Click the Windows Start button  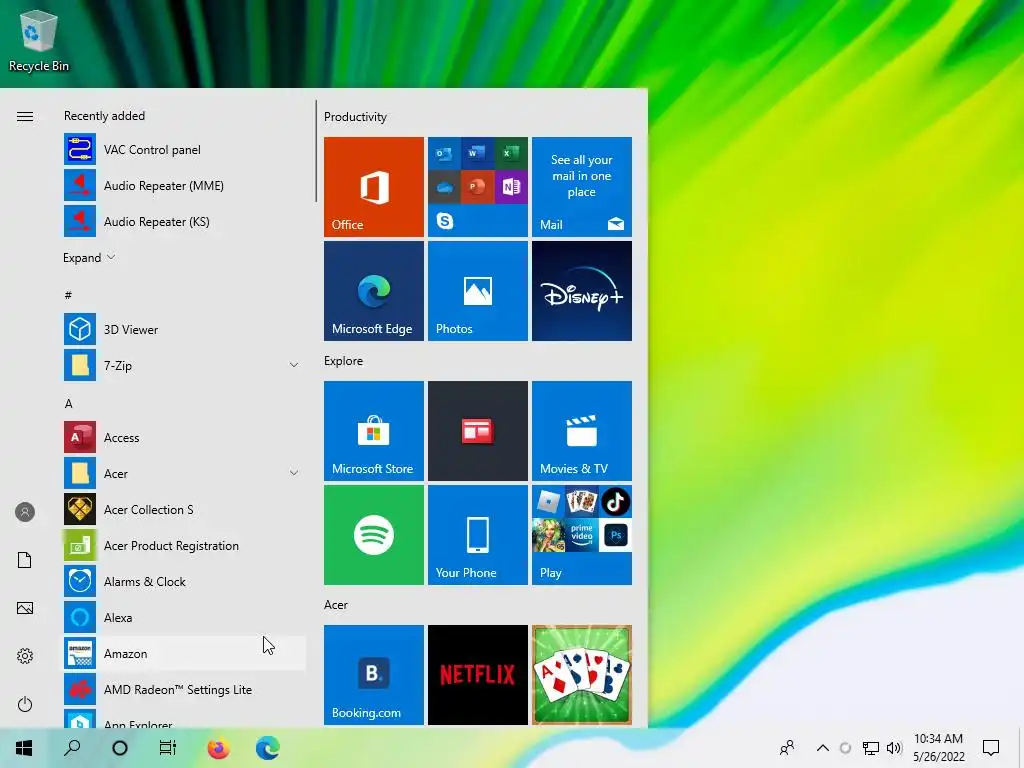click(x=24, y=748)
